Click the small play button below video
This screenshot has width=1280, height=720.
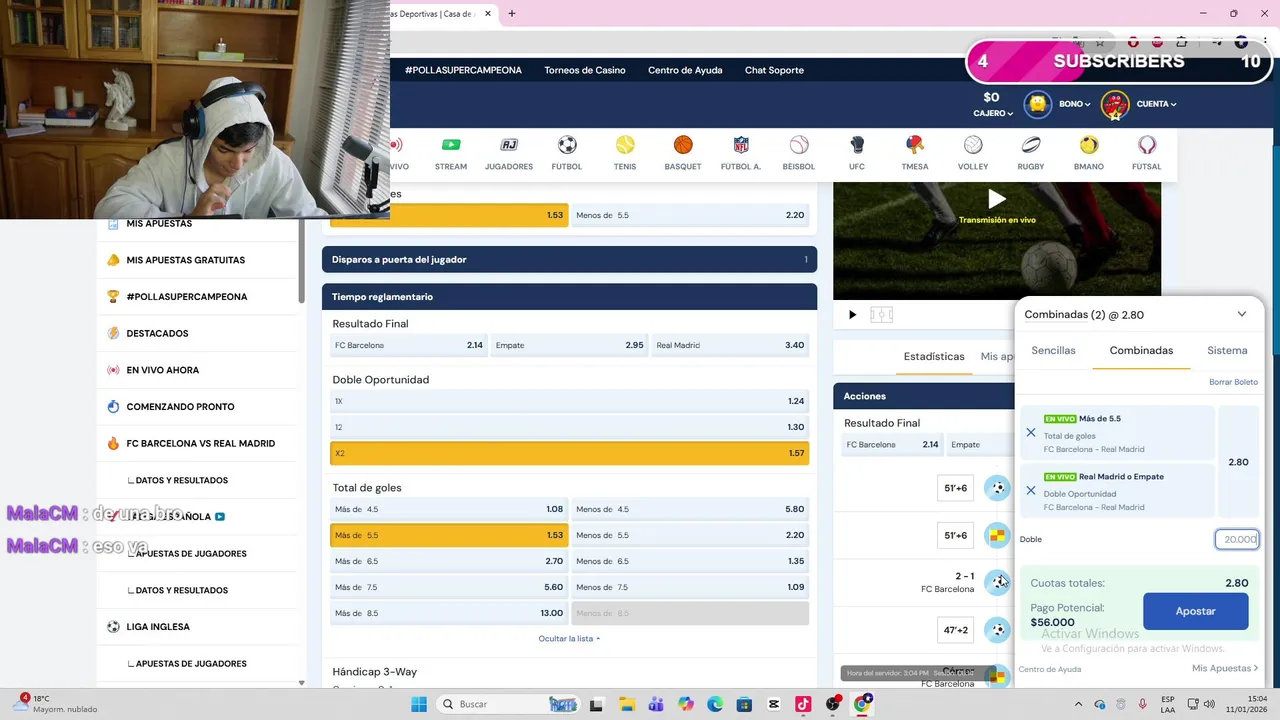(x=852, y=315)
